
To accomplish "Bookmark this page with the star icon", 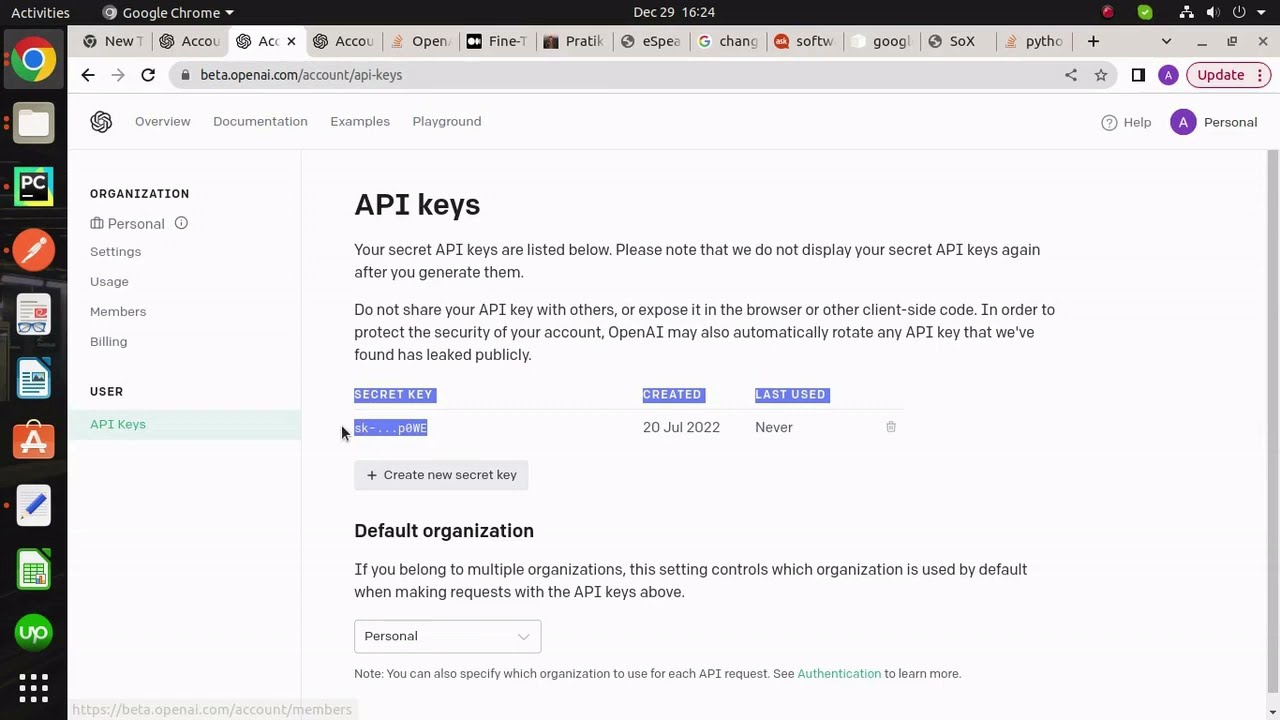I will tap(1101, 75).
